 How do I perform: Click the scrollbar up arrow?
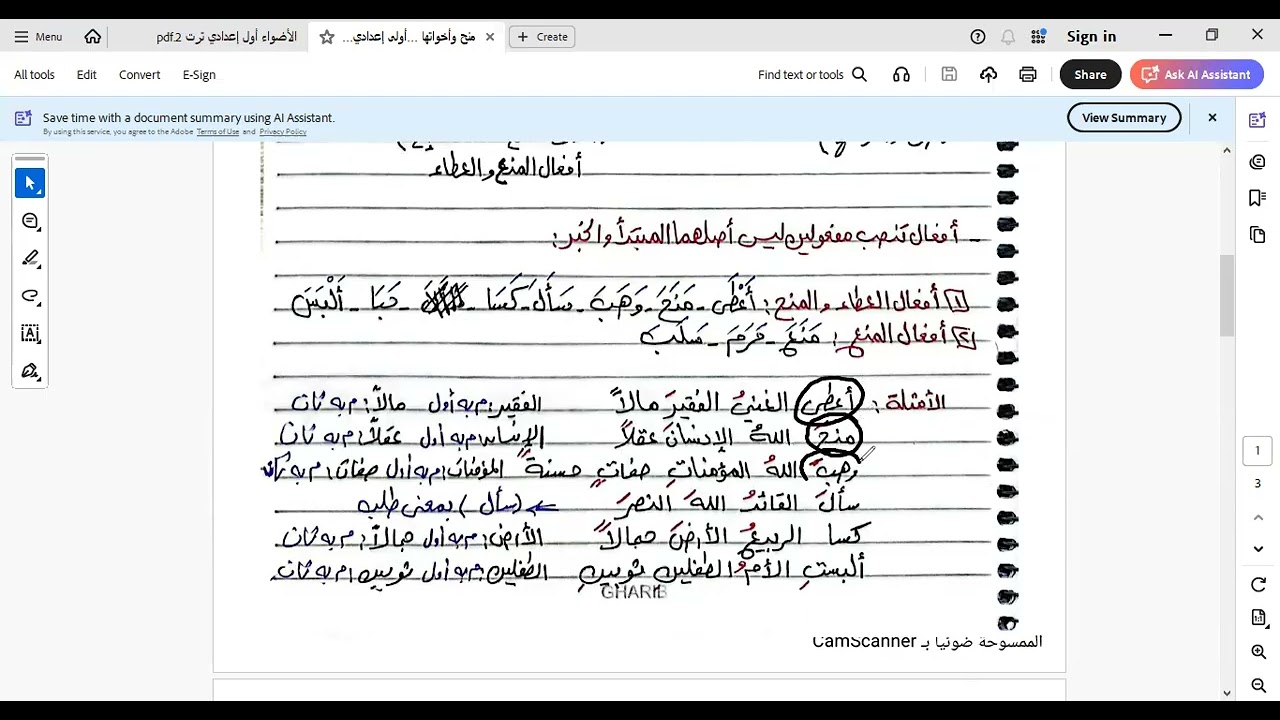(1227, 150)
